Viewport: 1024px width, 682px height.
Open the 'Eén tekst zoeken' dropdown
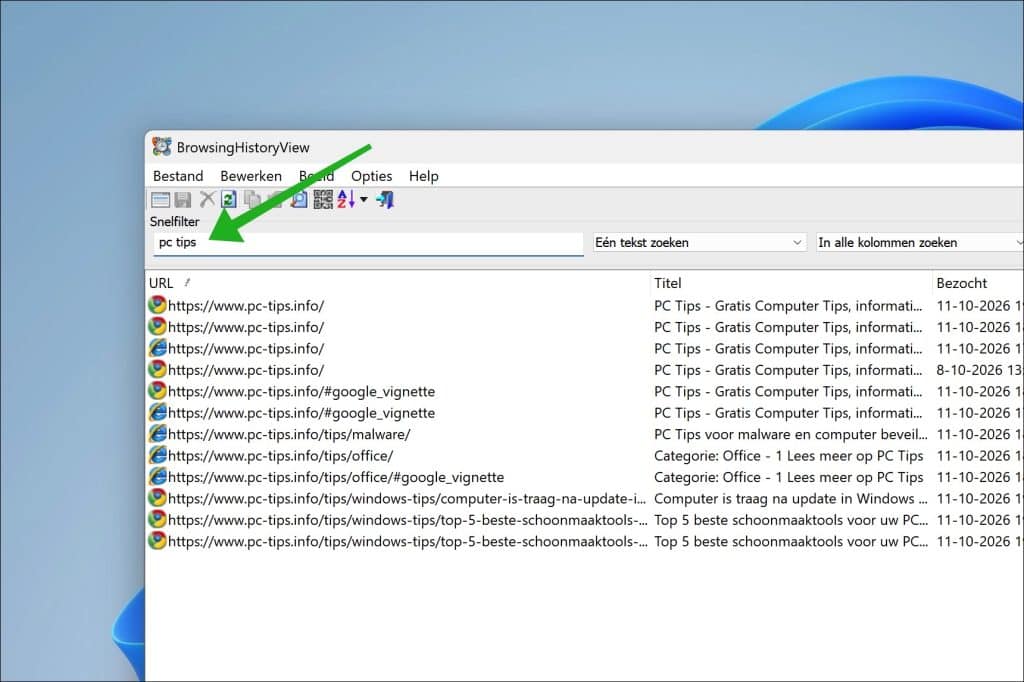point(699,243)
